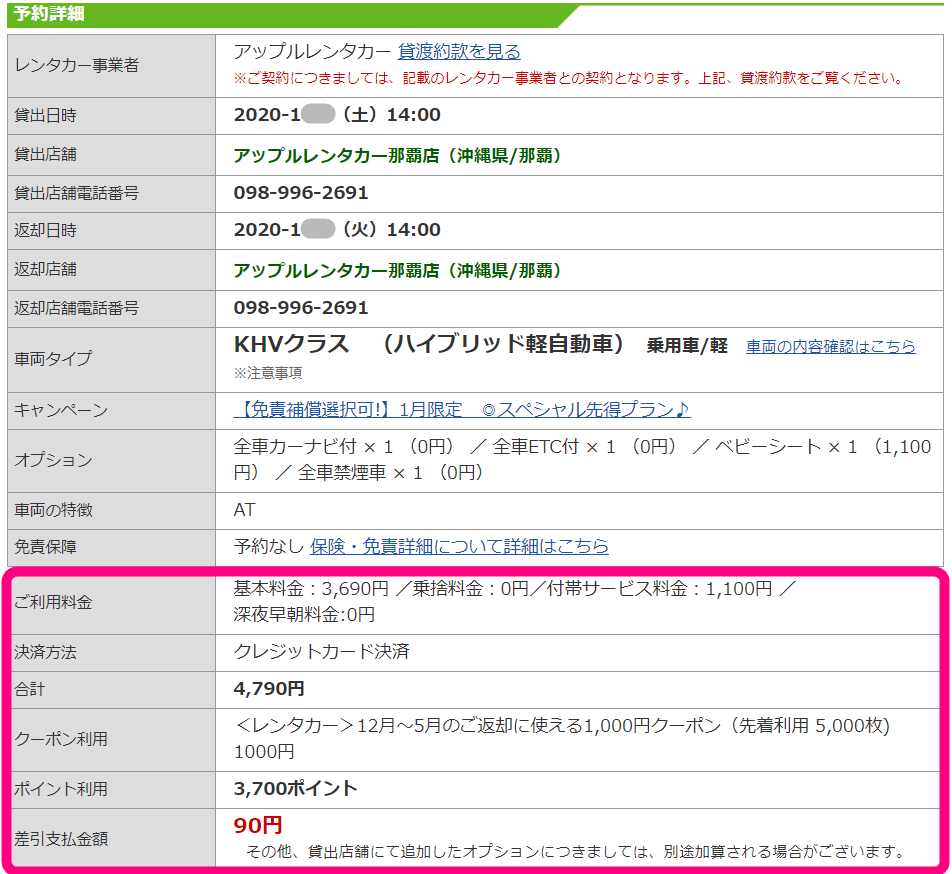Click the 免責保障 row label
The image size is (952, 874).
pos(45,547)
